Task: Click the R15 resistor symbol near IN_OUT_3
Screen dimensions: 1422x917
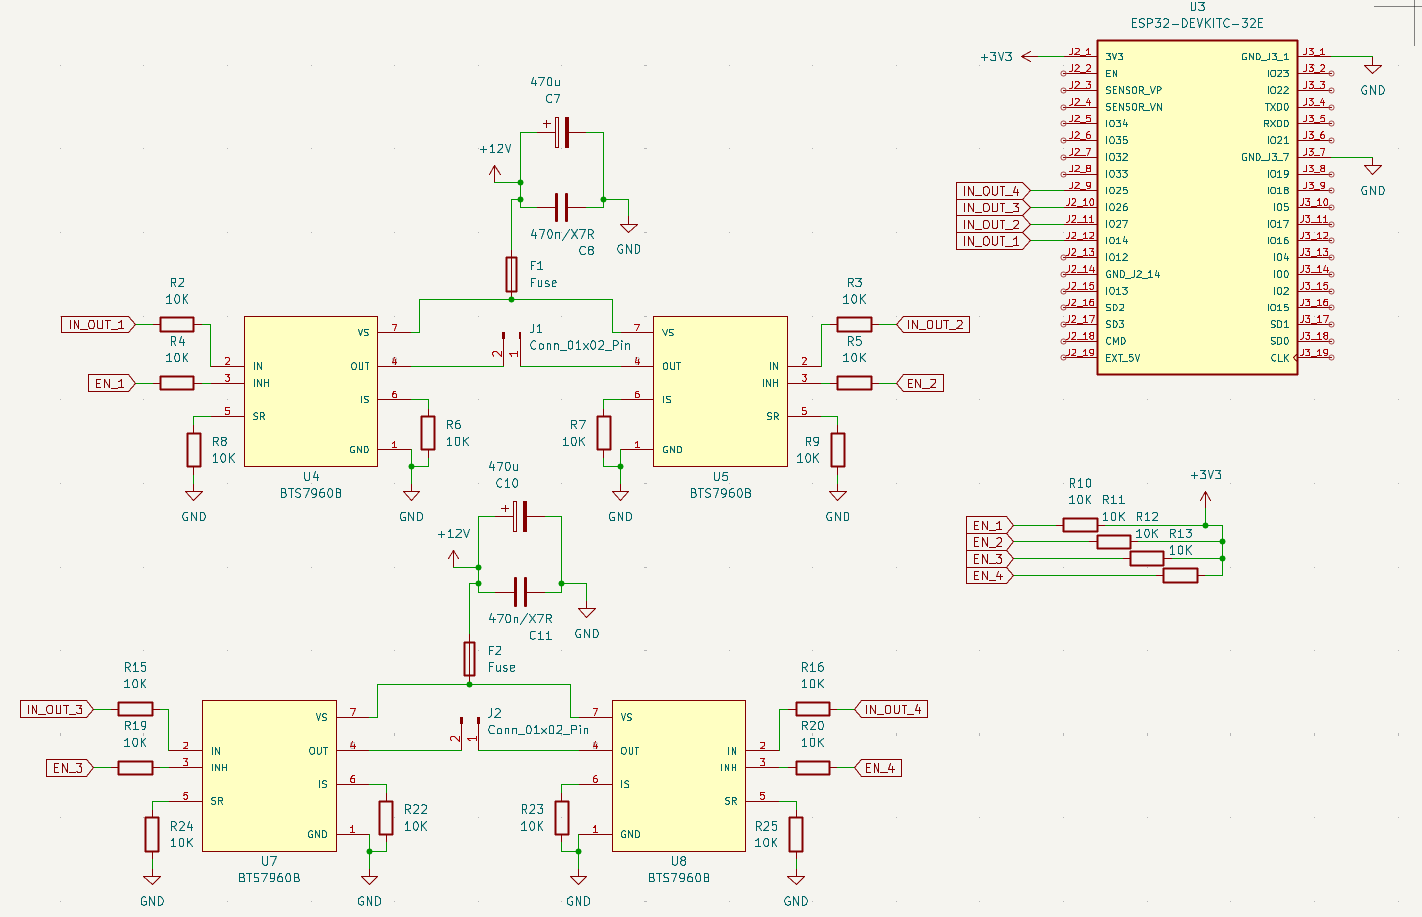Action: (135, 709)
